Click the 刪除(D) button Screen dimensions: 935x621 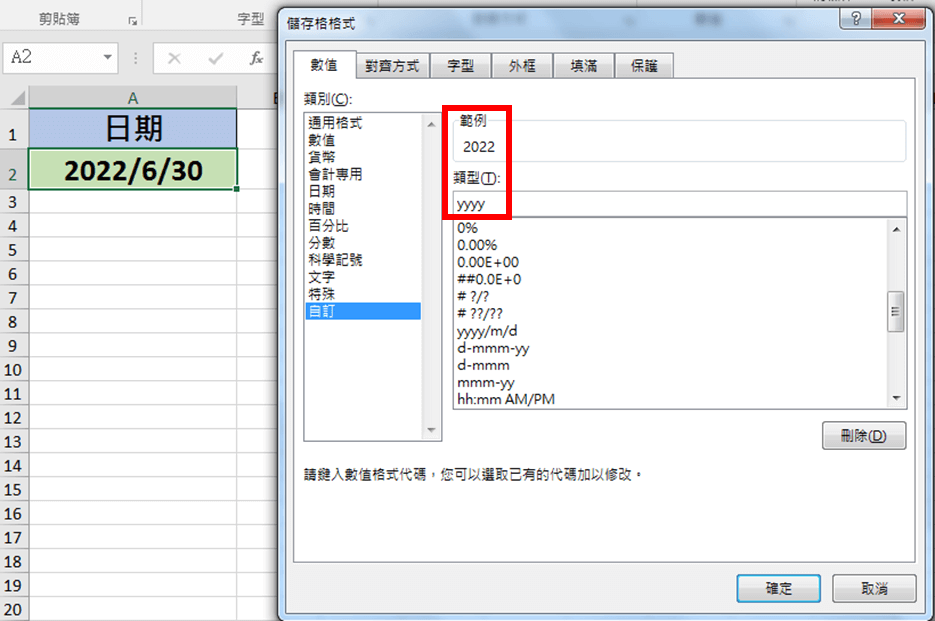tap(864, 436)
